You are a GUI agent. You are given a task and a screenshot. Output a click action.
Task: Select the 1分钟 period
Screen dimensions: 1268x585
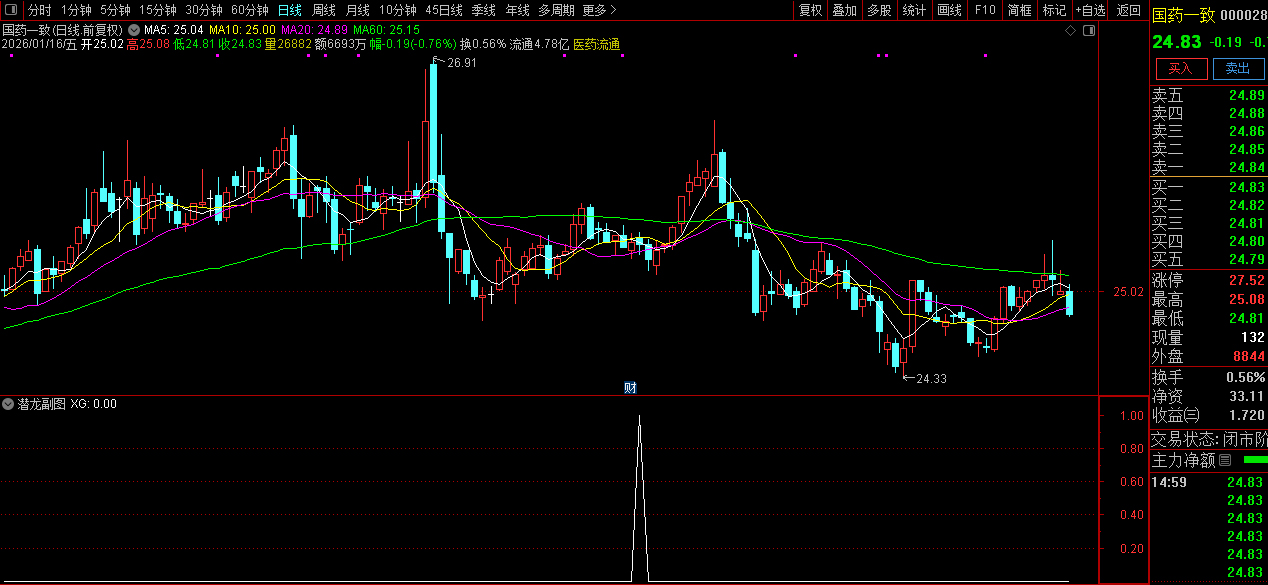pos(76,10)
